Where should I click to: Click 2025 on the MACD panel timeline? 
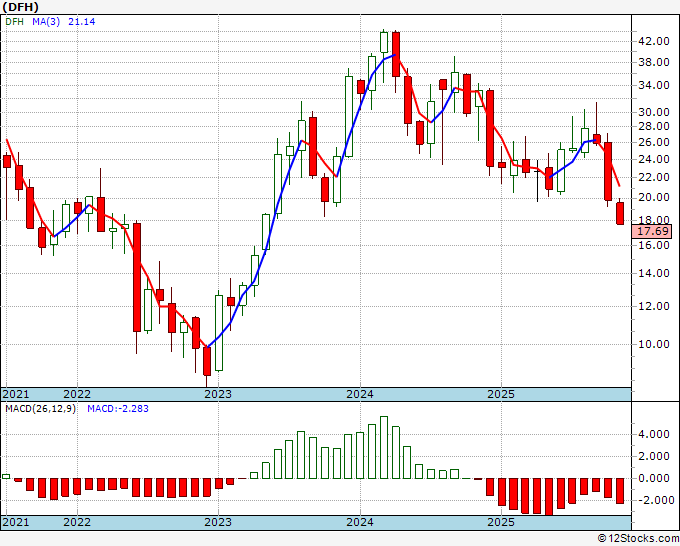(501, 522)
